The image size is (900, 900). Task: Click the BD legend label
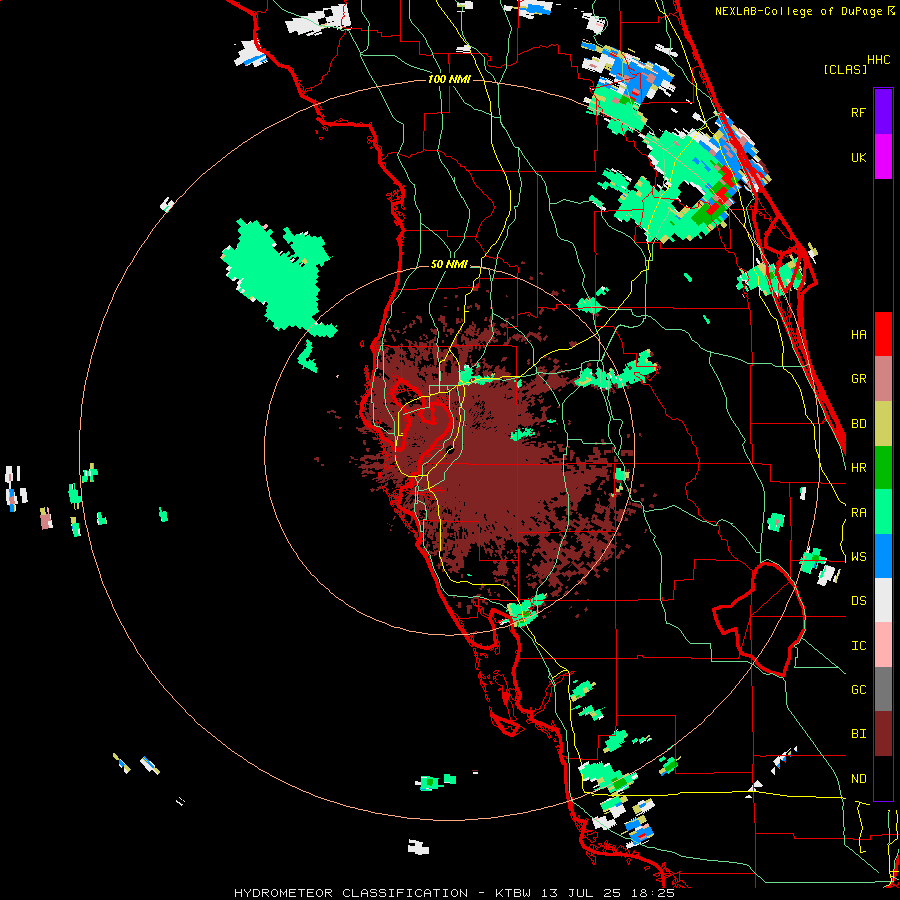click(x=858, y=424)
